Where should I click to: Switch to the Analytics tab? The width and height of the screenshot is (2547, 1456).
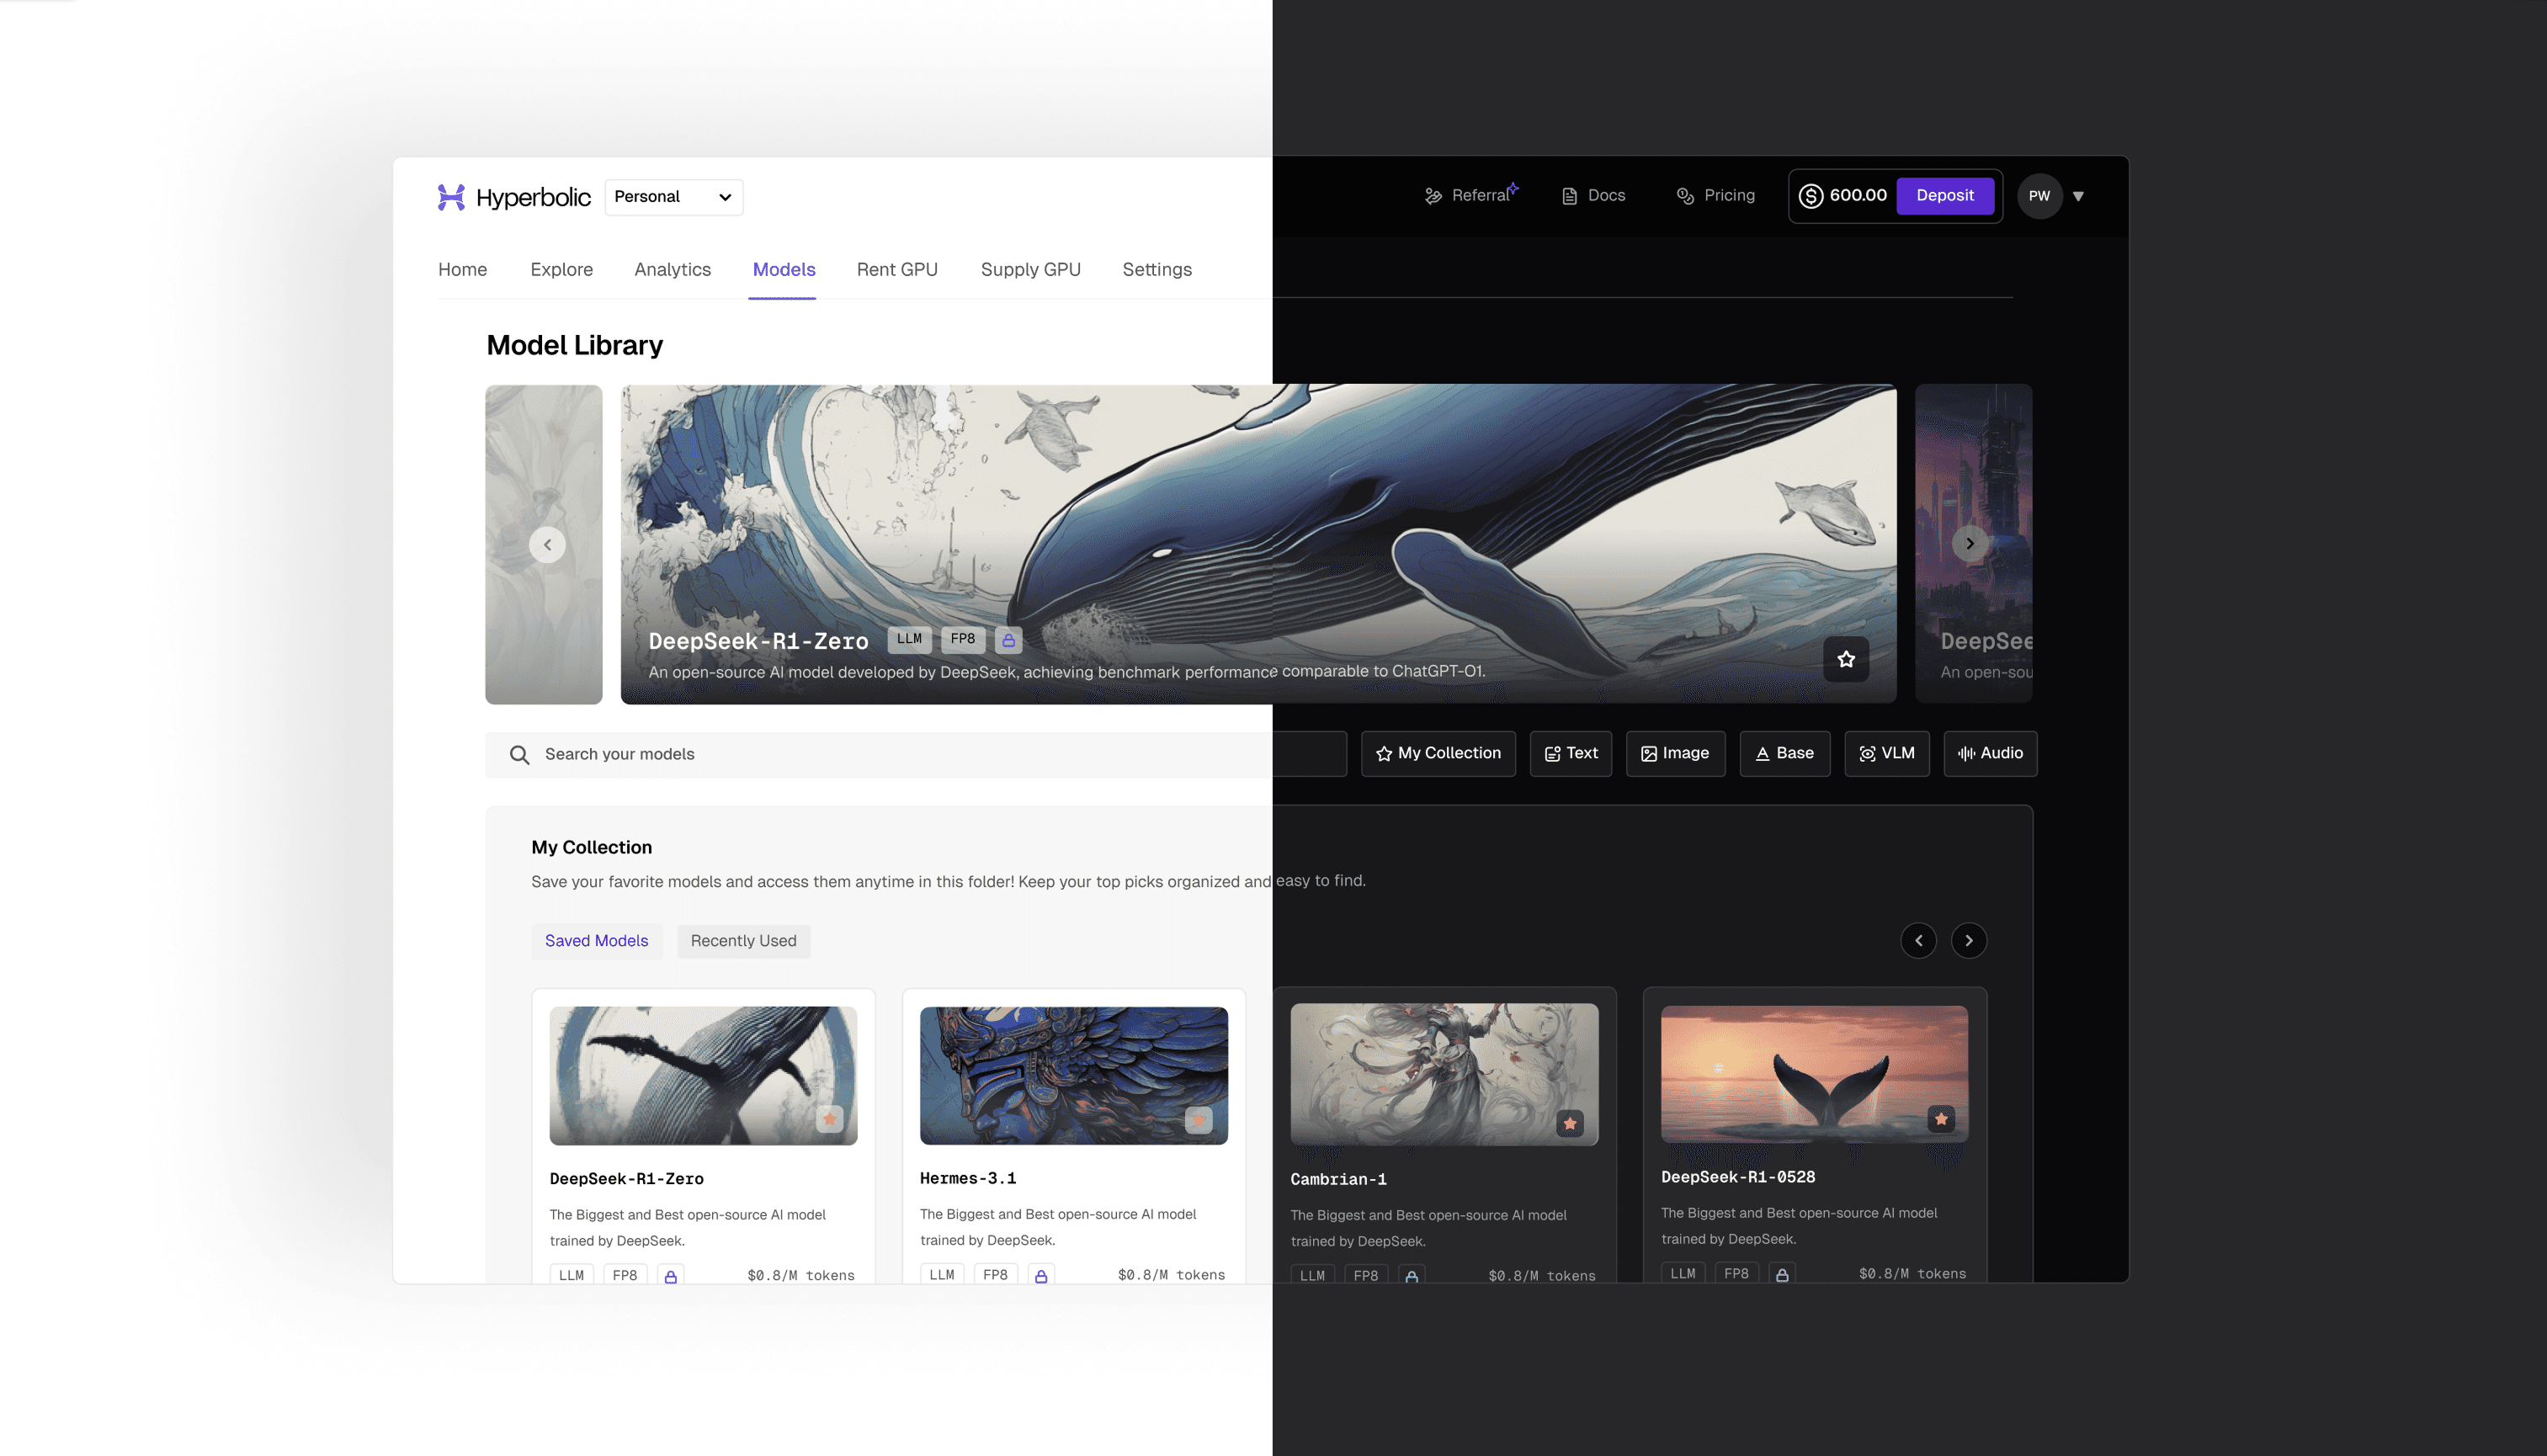click(672, 270)
